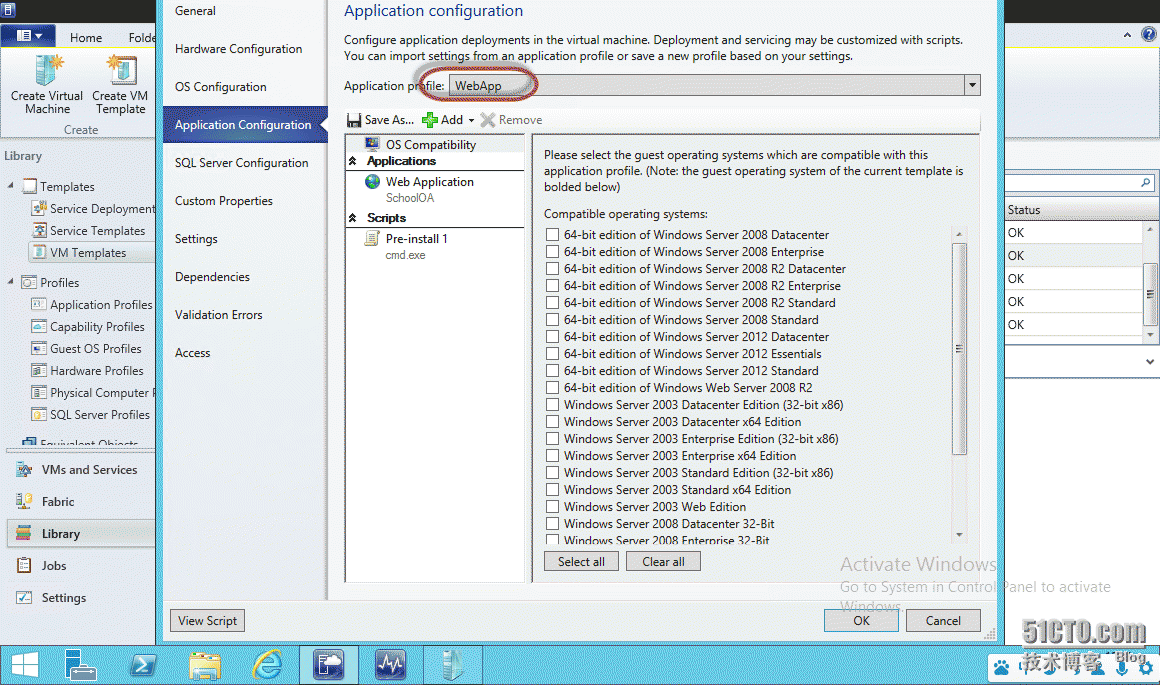1160x685 pixels.
Task: Go to OS Configuration page
Action: tap(220, 87)
